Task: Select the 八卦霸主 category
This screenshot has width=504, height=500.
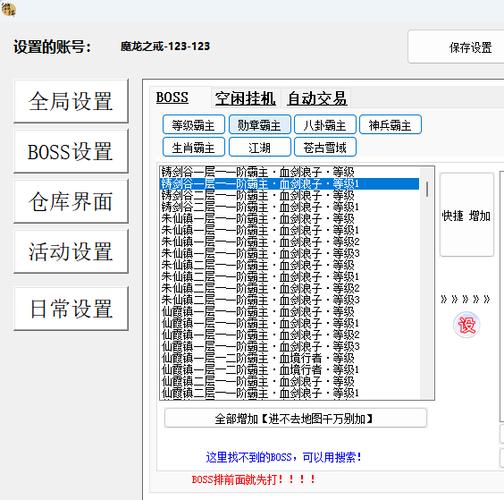Action: coord(325,125)
